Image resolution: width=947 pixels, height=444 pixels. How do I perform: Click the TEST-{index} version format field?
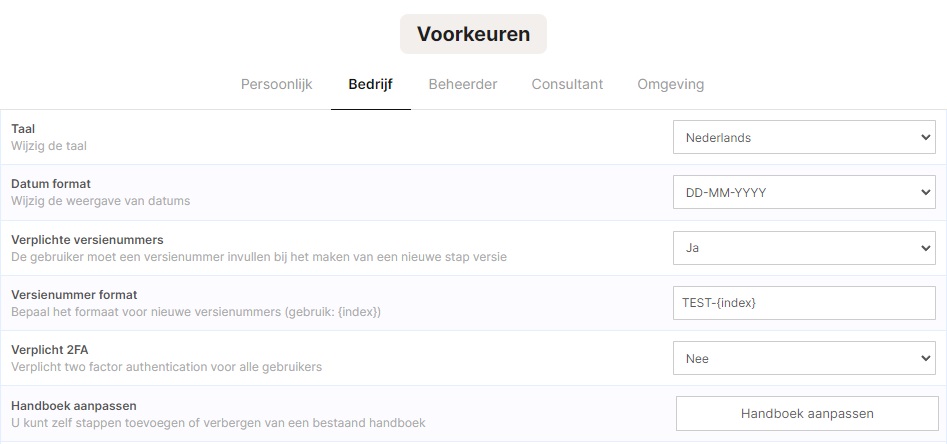pos(804,303)
